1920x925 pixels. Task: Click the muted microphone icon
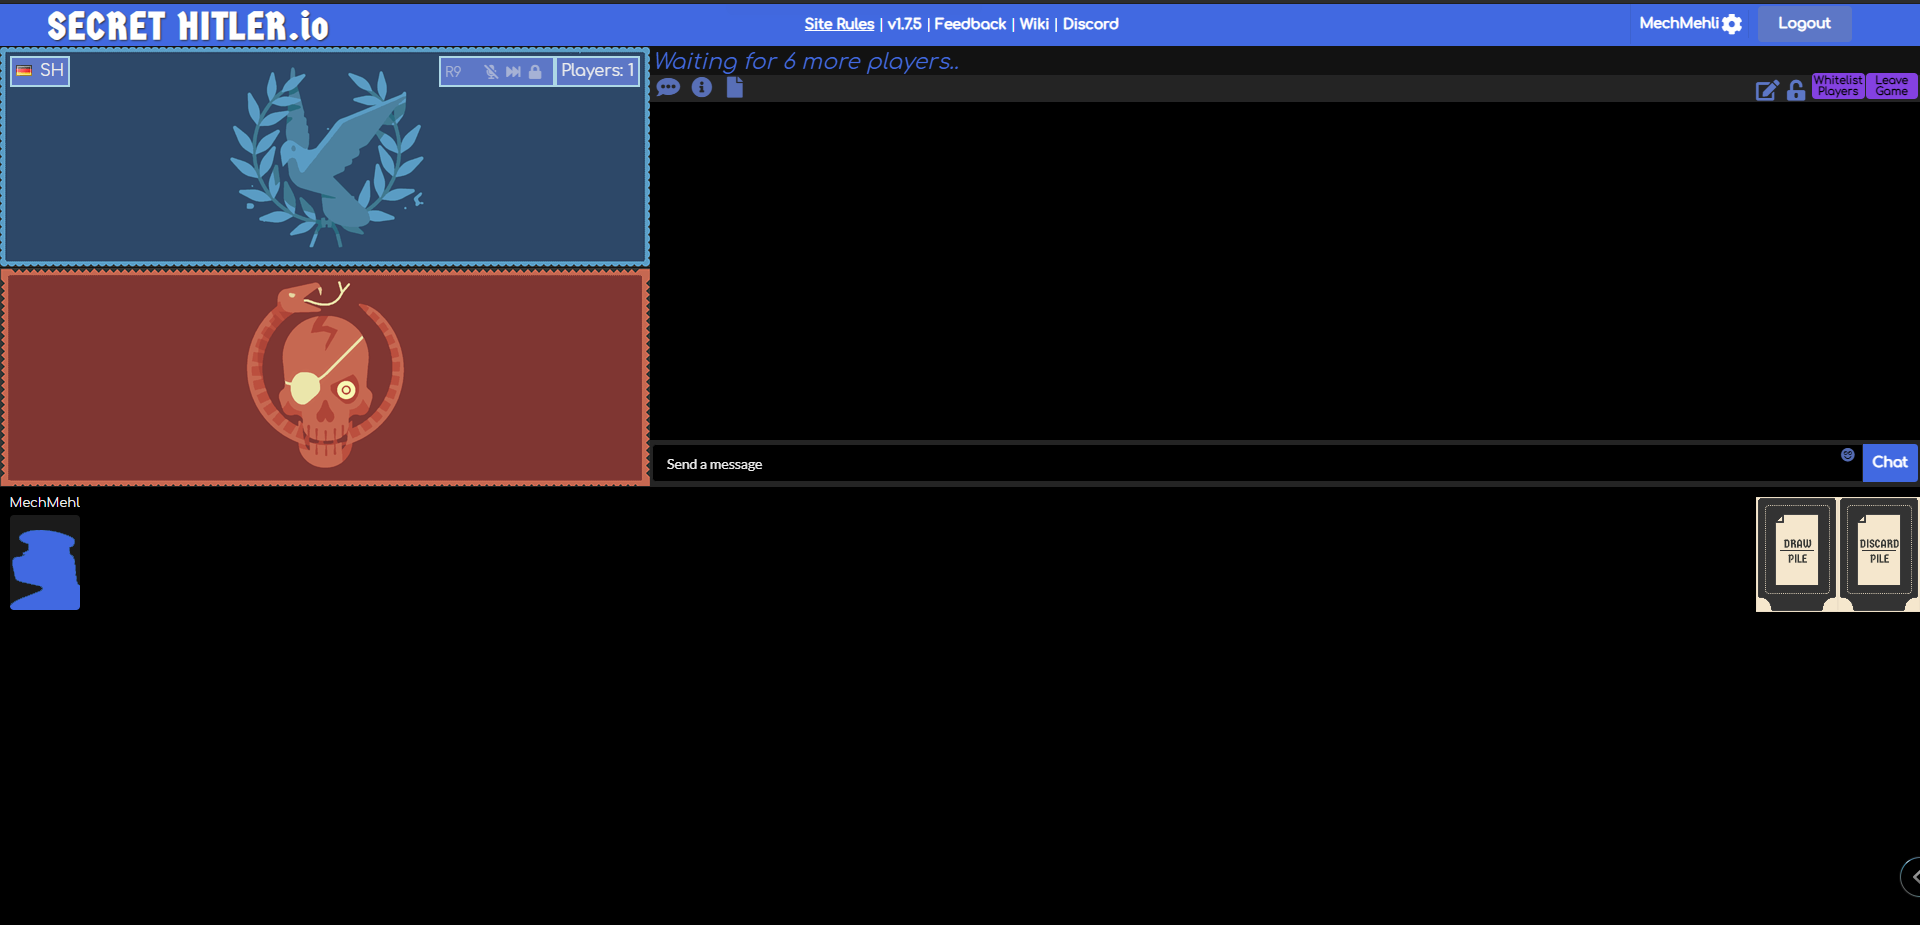(x=491, y=72)
